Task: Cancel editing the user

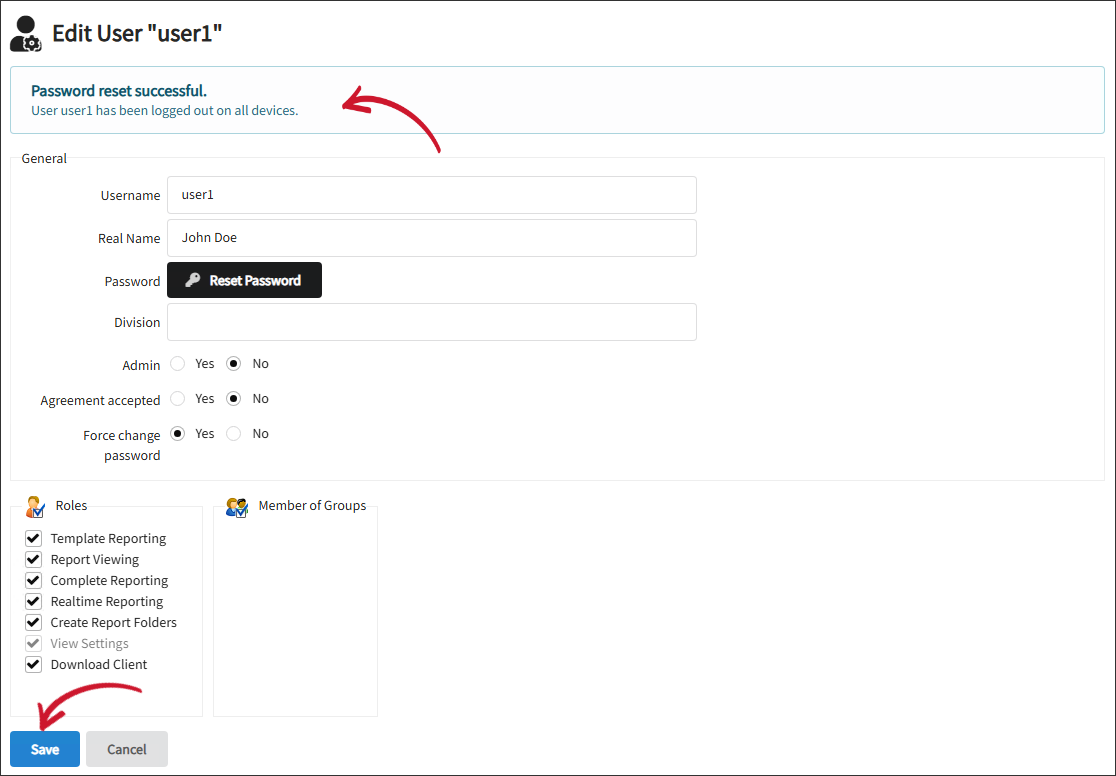Action: click(127, 749)
